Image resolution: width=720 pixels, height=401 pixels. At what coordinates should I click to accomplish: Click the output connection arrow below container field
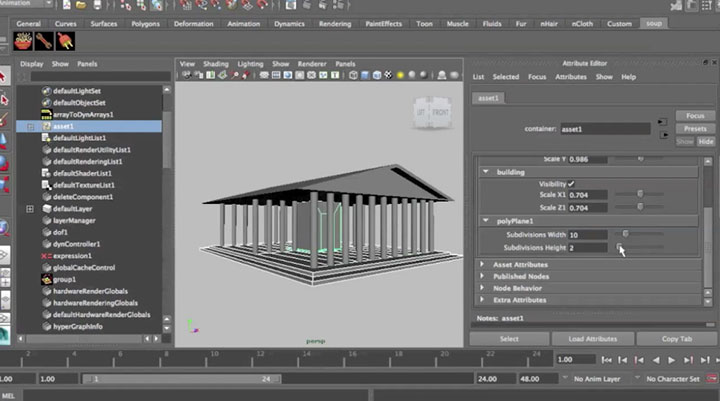pyautogui.click(x=664, y=135)
